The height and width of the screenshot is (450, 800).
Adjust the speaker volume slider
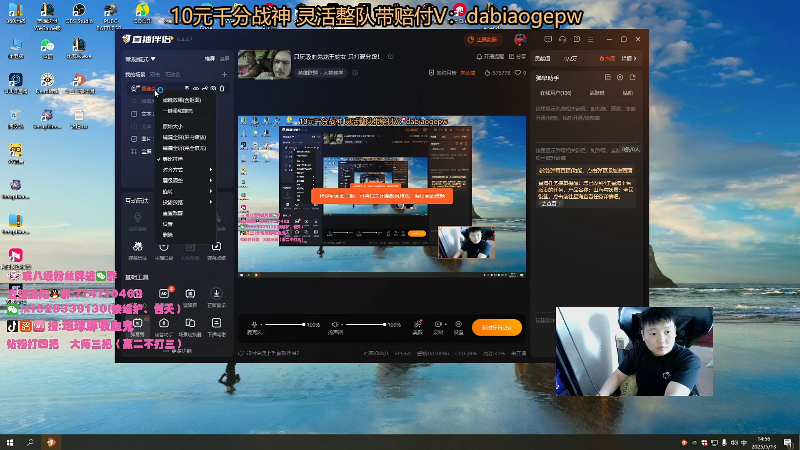[365, 324]
